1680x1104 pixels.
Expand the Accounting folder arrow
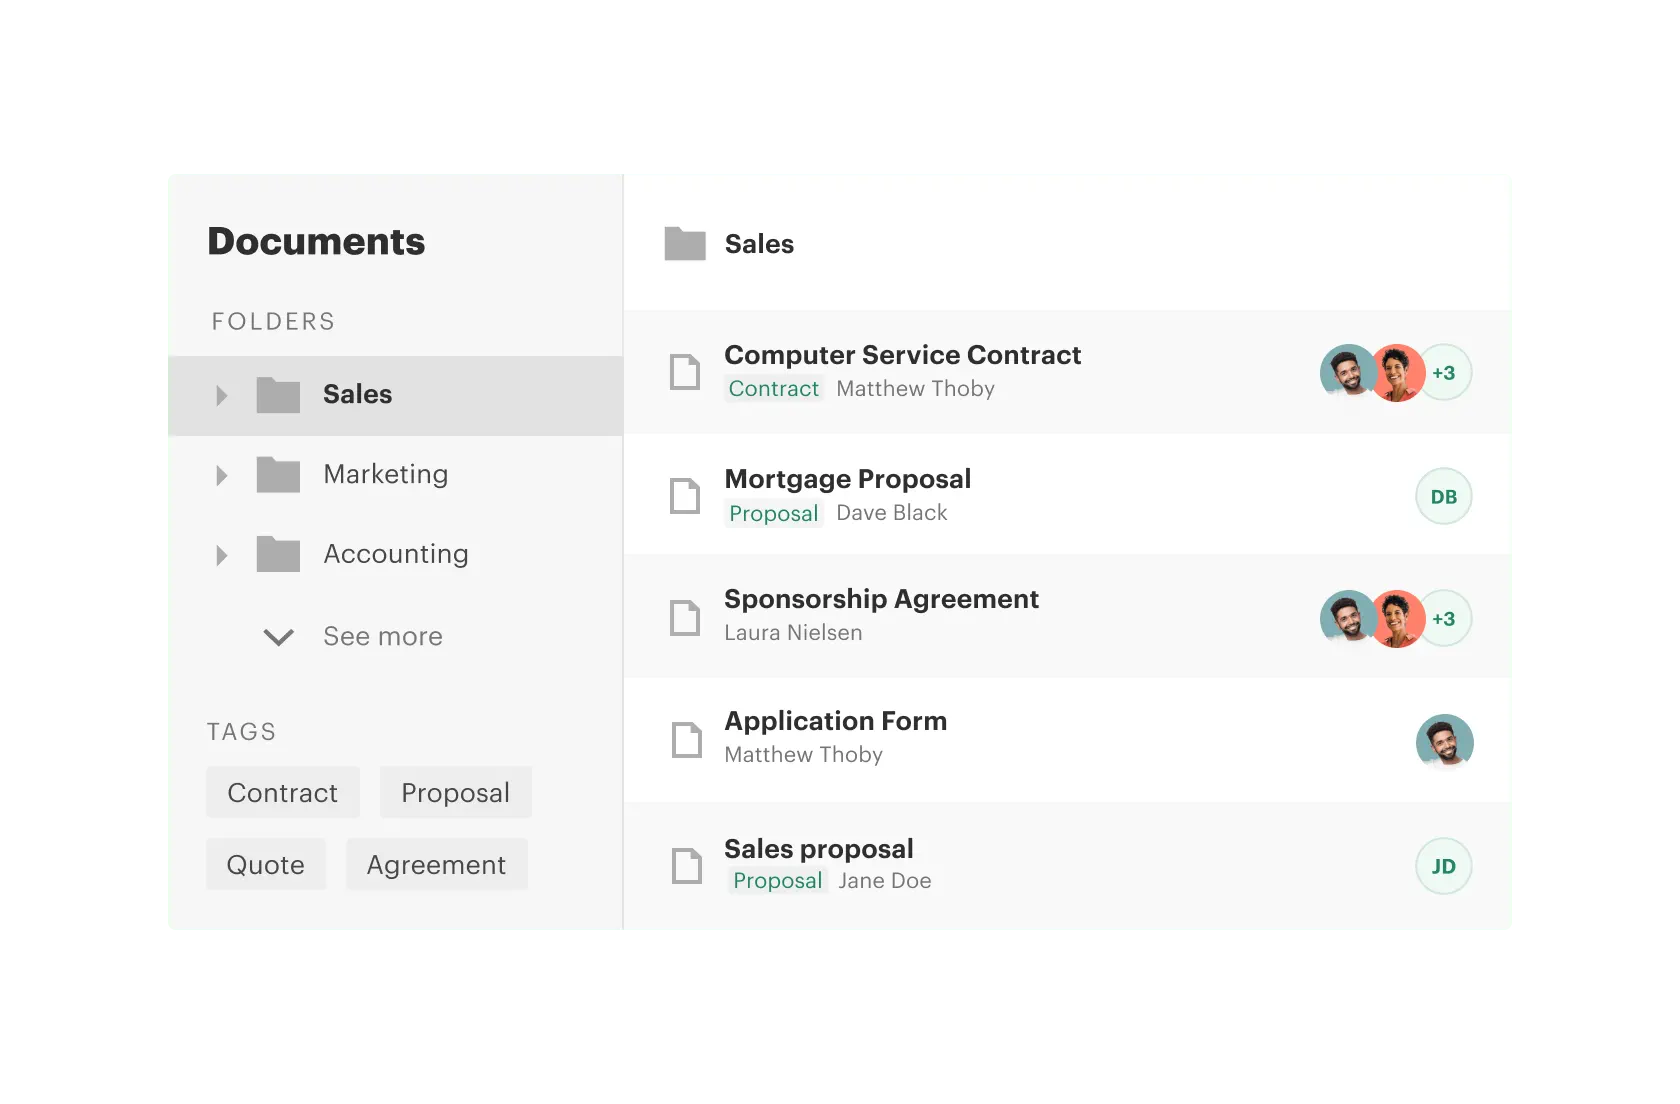tap(222, 555)
